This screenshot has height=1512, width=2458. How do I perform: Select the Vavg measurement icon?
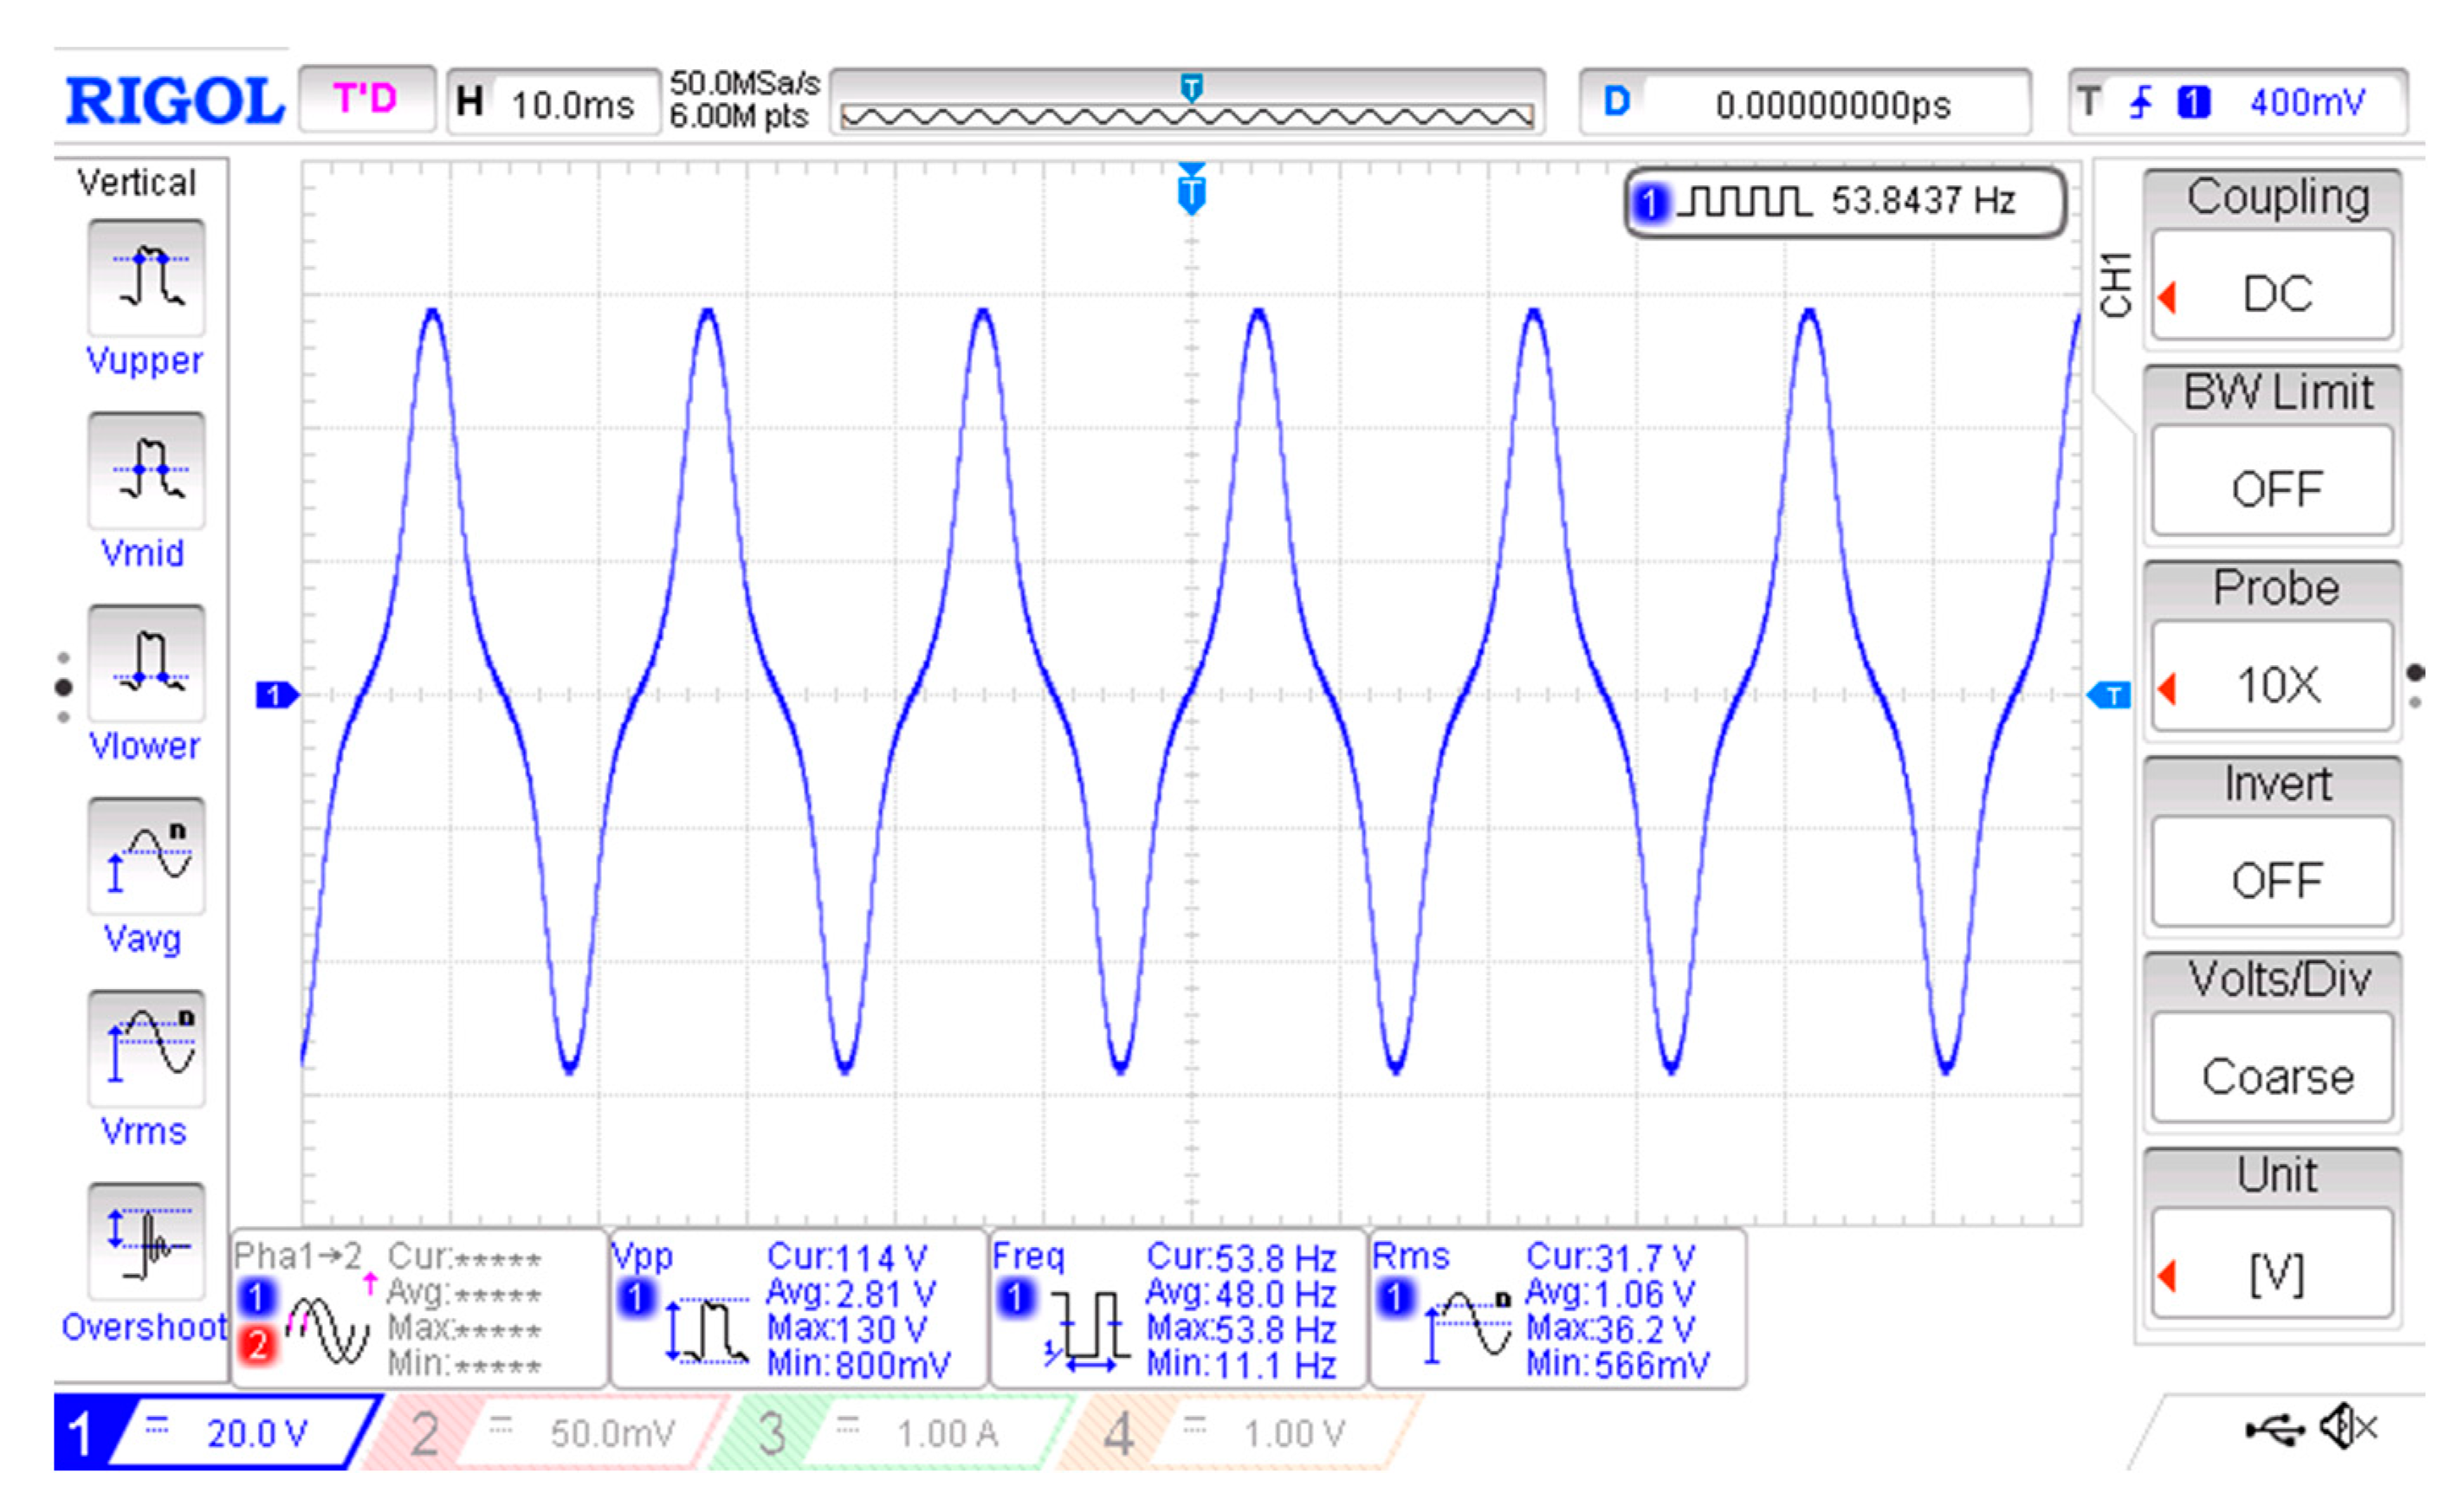(x=146, y=857)
